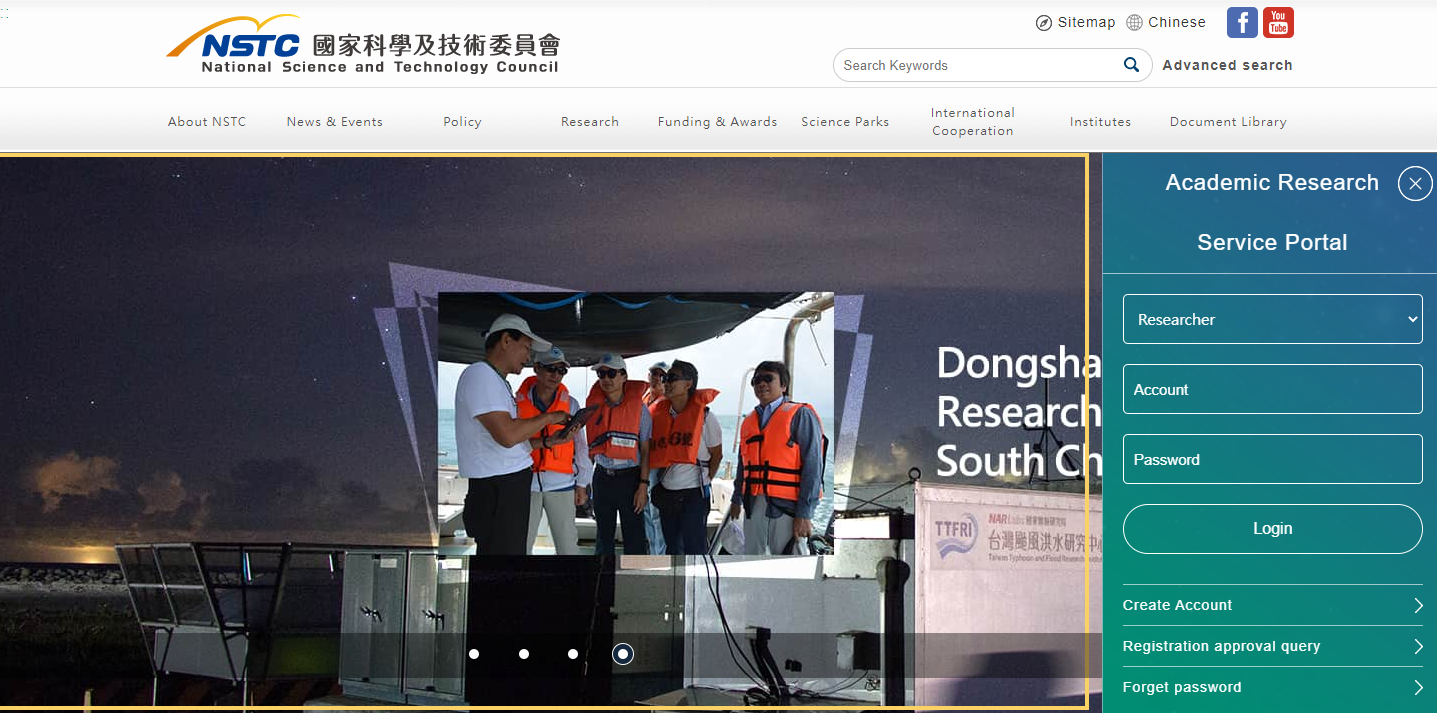Open the About NSTC menu
This screenshot has height=713, width=1437.
(207, 122)
